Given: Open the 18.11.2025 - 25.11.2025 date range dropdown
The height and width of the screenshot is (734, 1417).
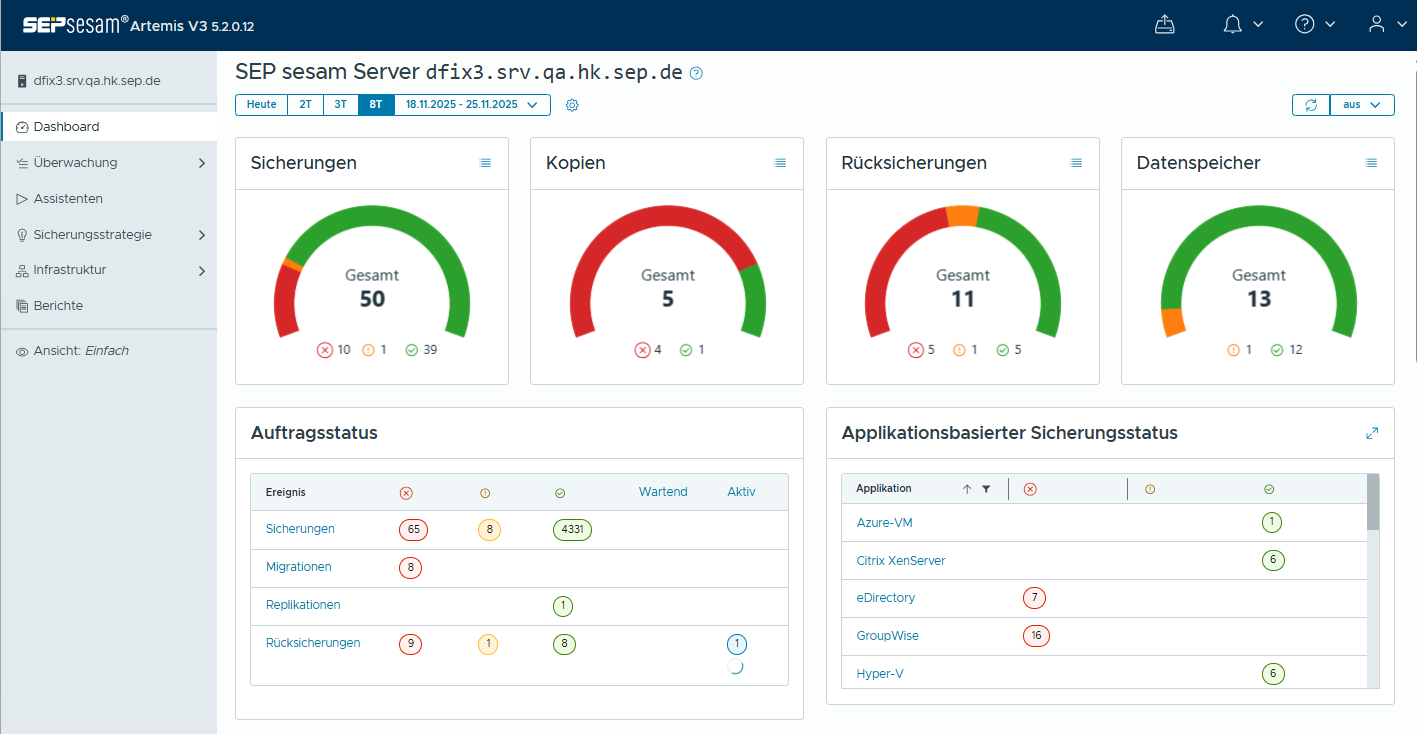Looking at the screenshot, I should [472, 104].
